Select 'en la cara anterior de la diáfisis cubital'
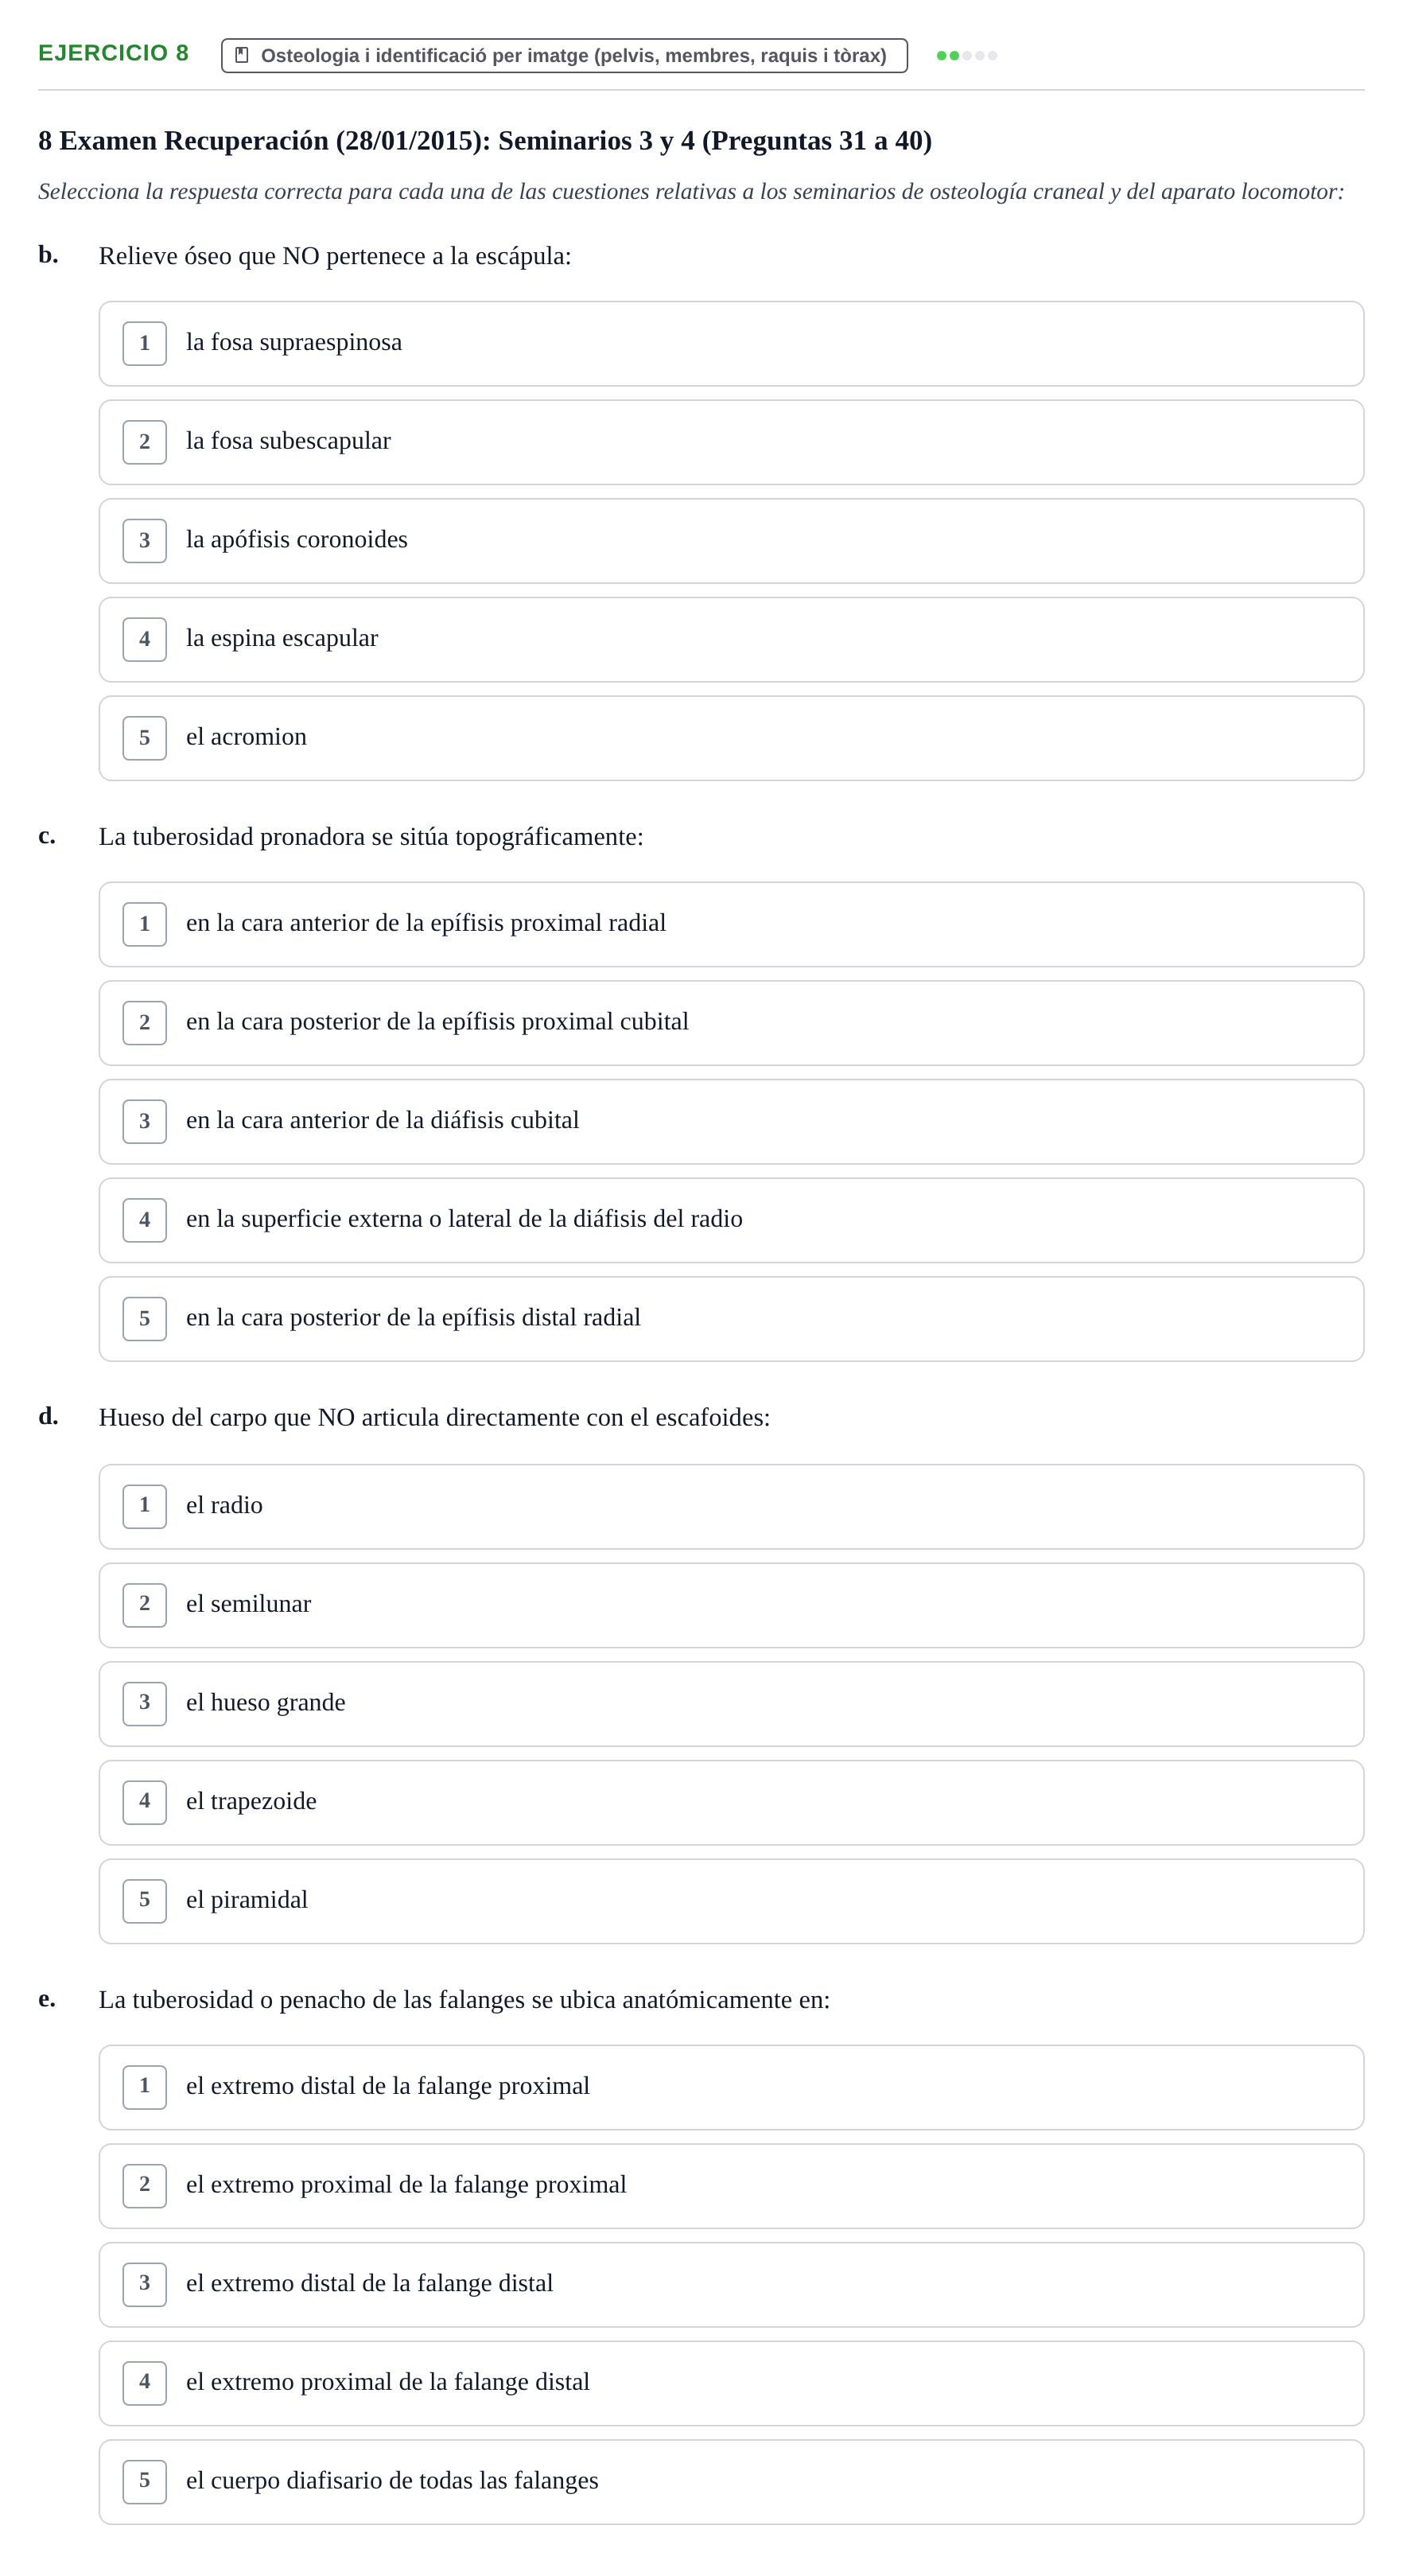The width and height of the screenshot is (1403, 2576). [731, 1121]
